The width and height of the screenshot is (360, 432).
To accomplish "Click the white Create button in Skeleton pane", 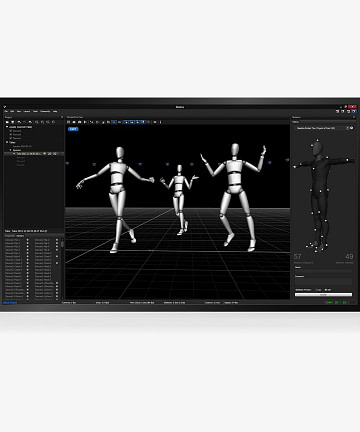I will [x=323, y=295].
